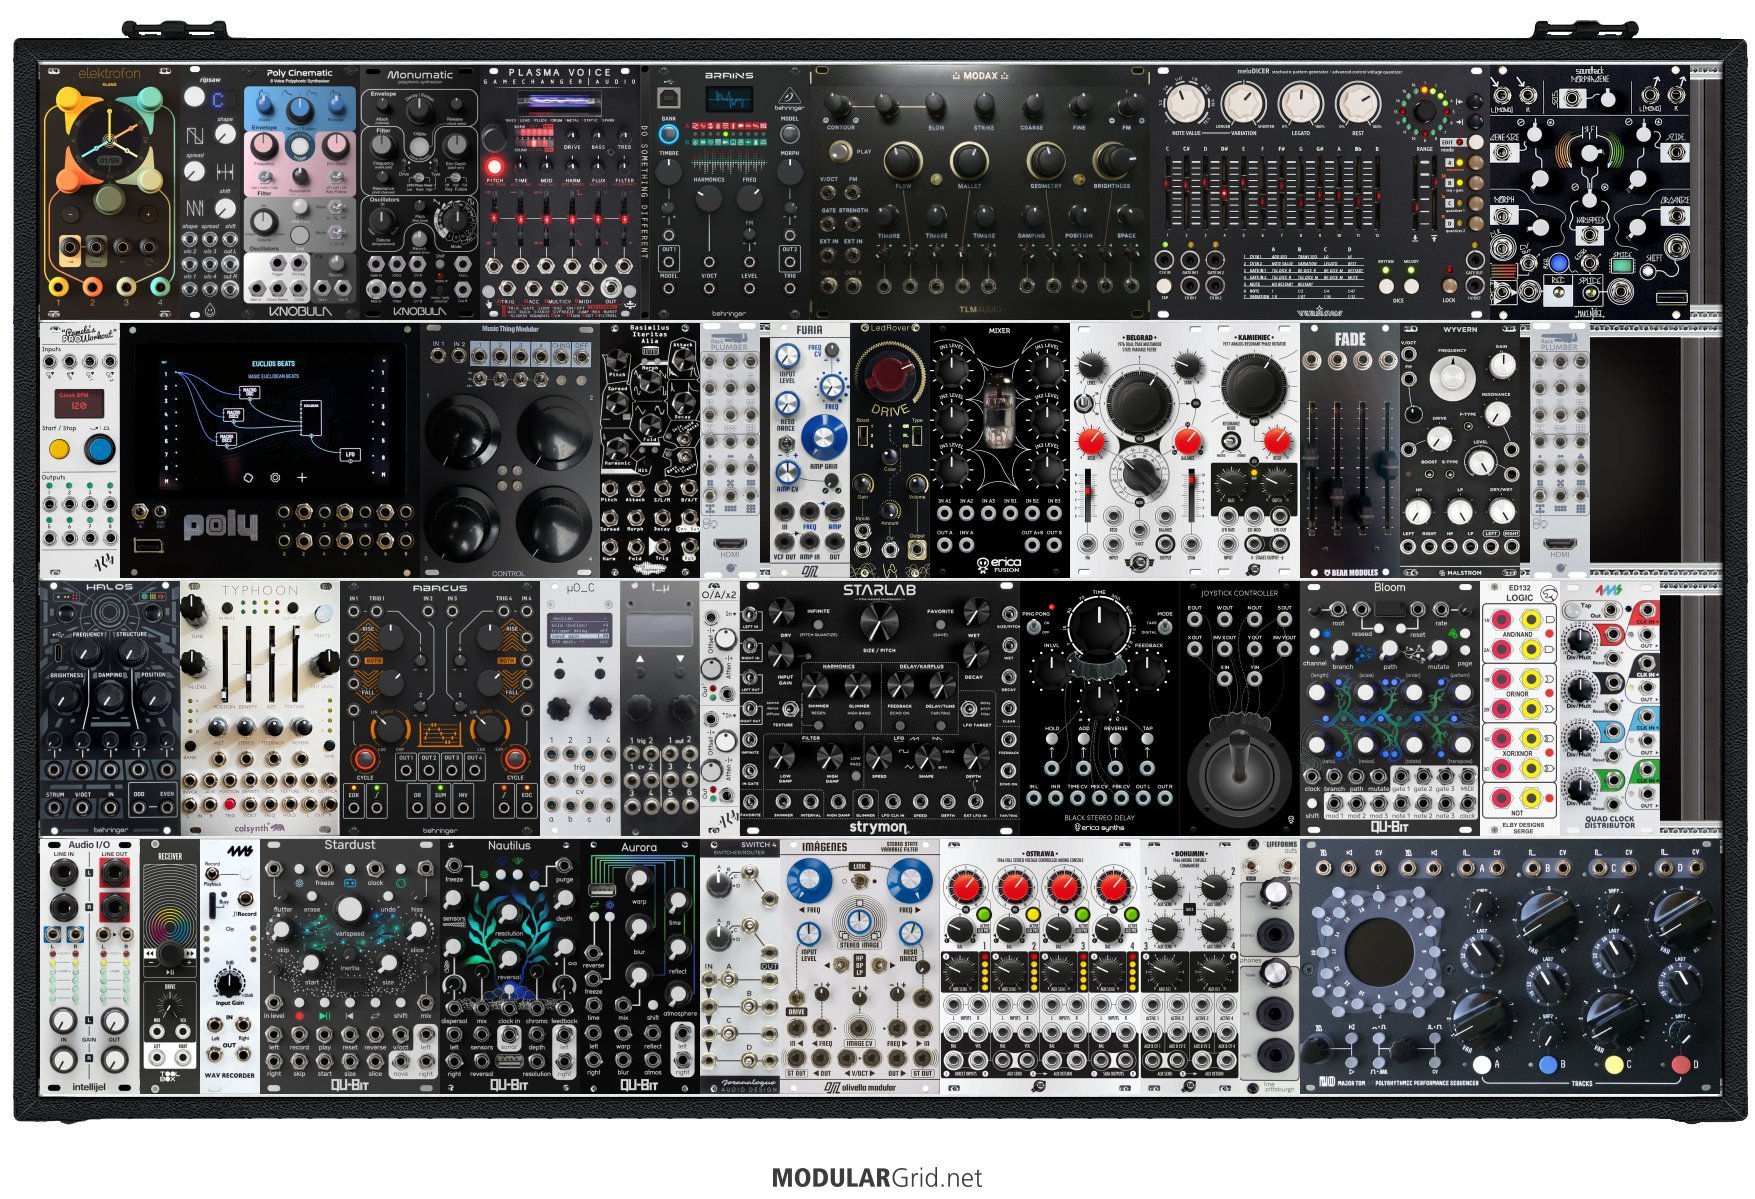Click the 'QUAD CLOCK DISTRIBUTOR' label
Image resolution: width=1755 pixels, height=1199 pixels.
1609,822
